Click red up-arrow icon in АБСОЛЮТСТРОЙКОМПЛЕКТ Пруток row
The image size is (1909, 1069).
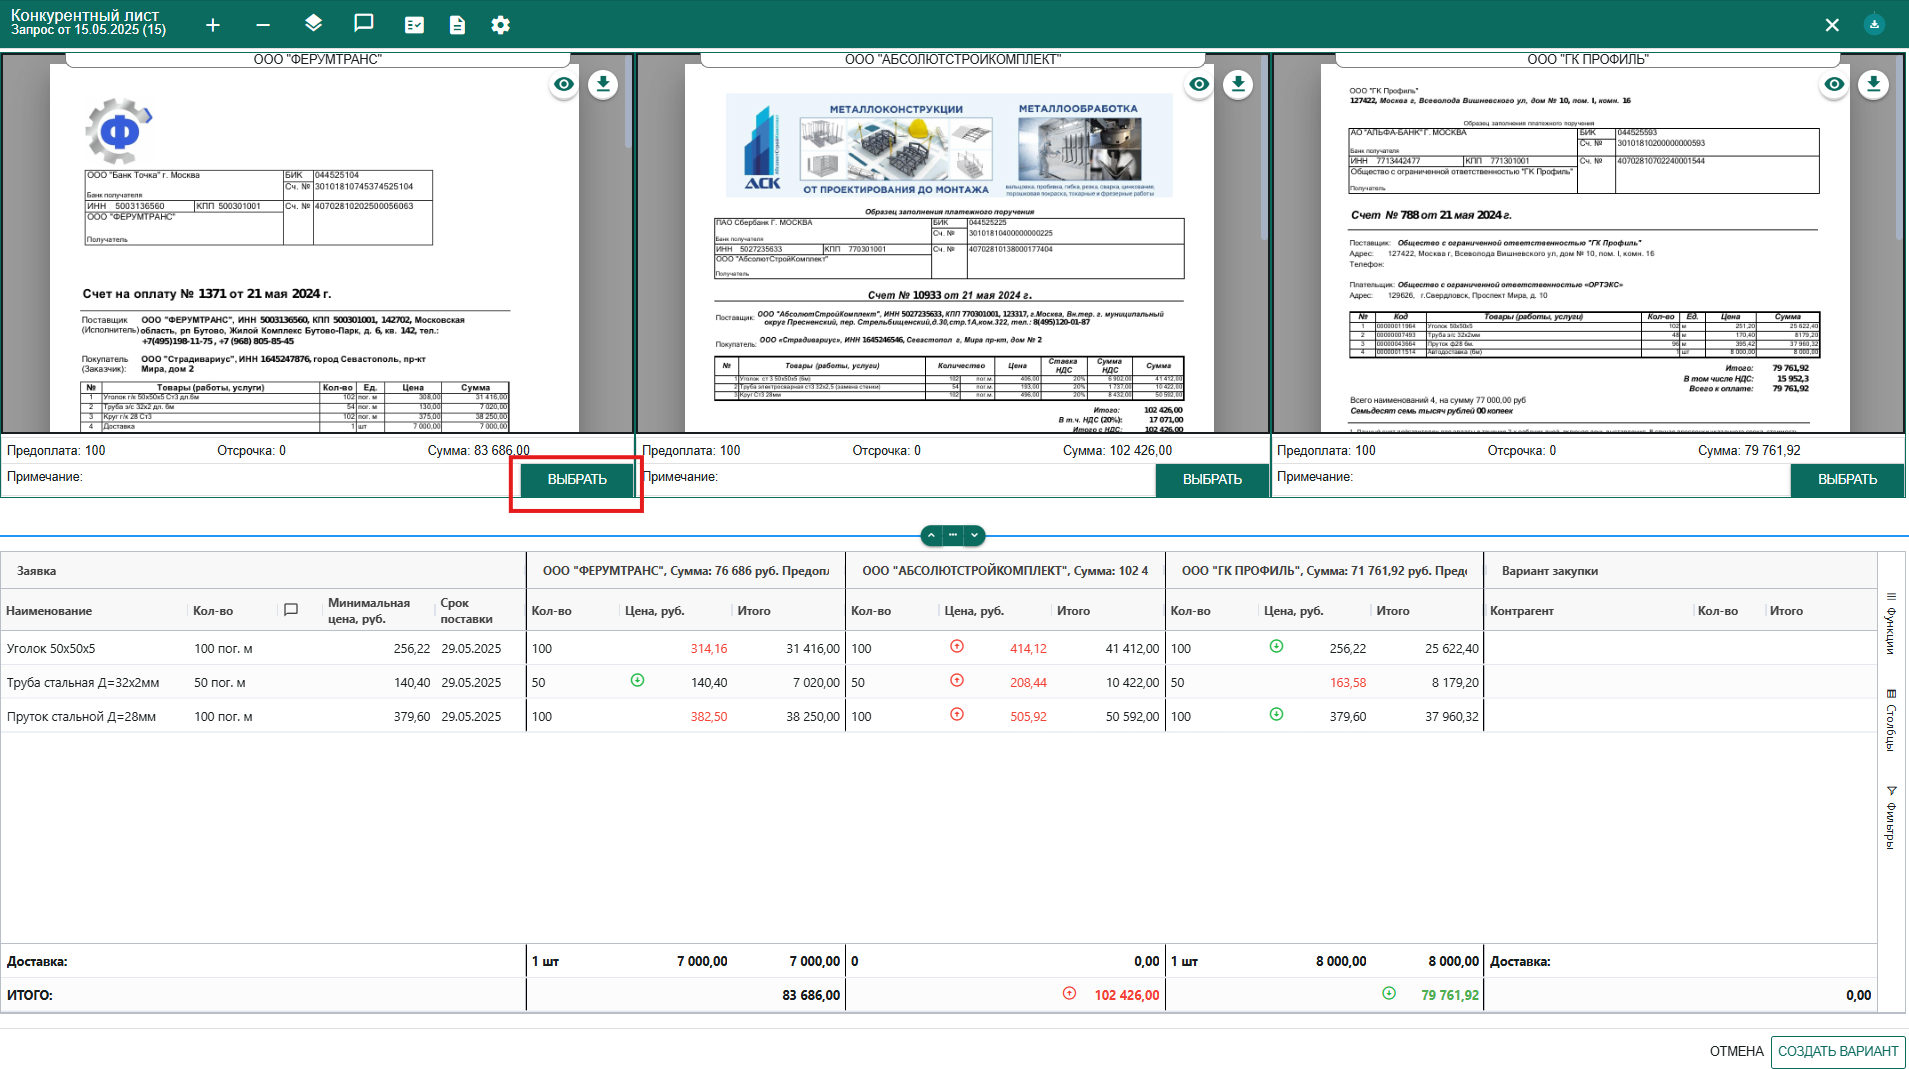(x=957, y=714)
